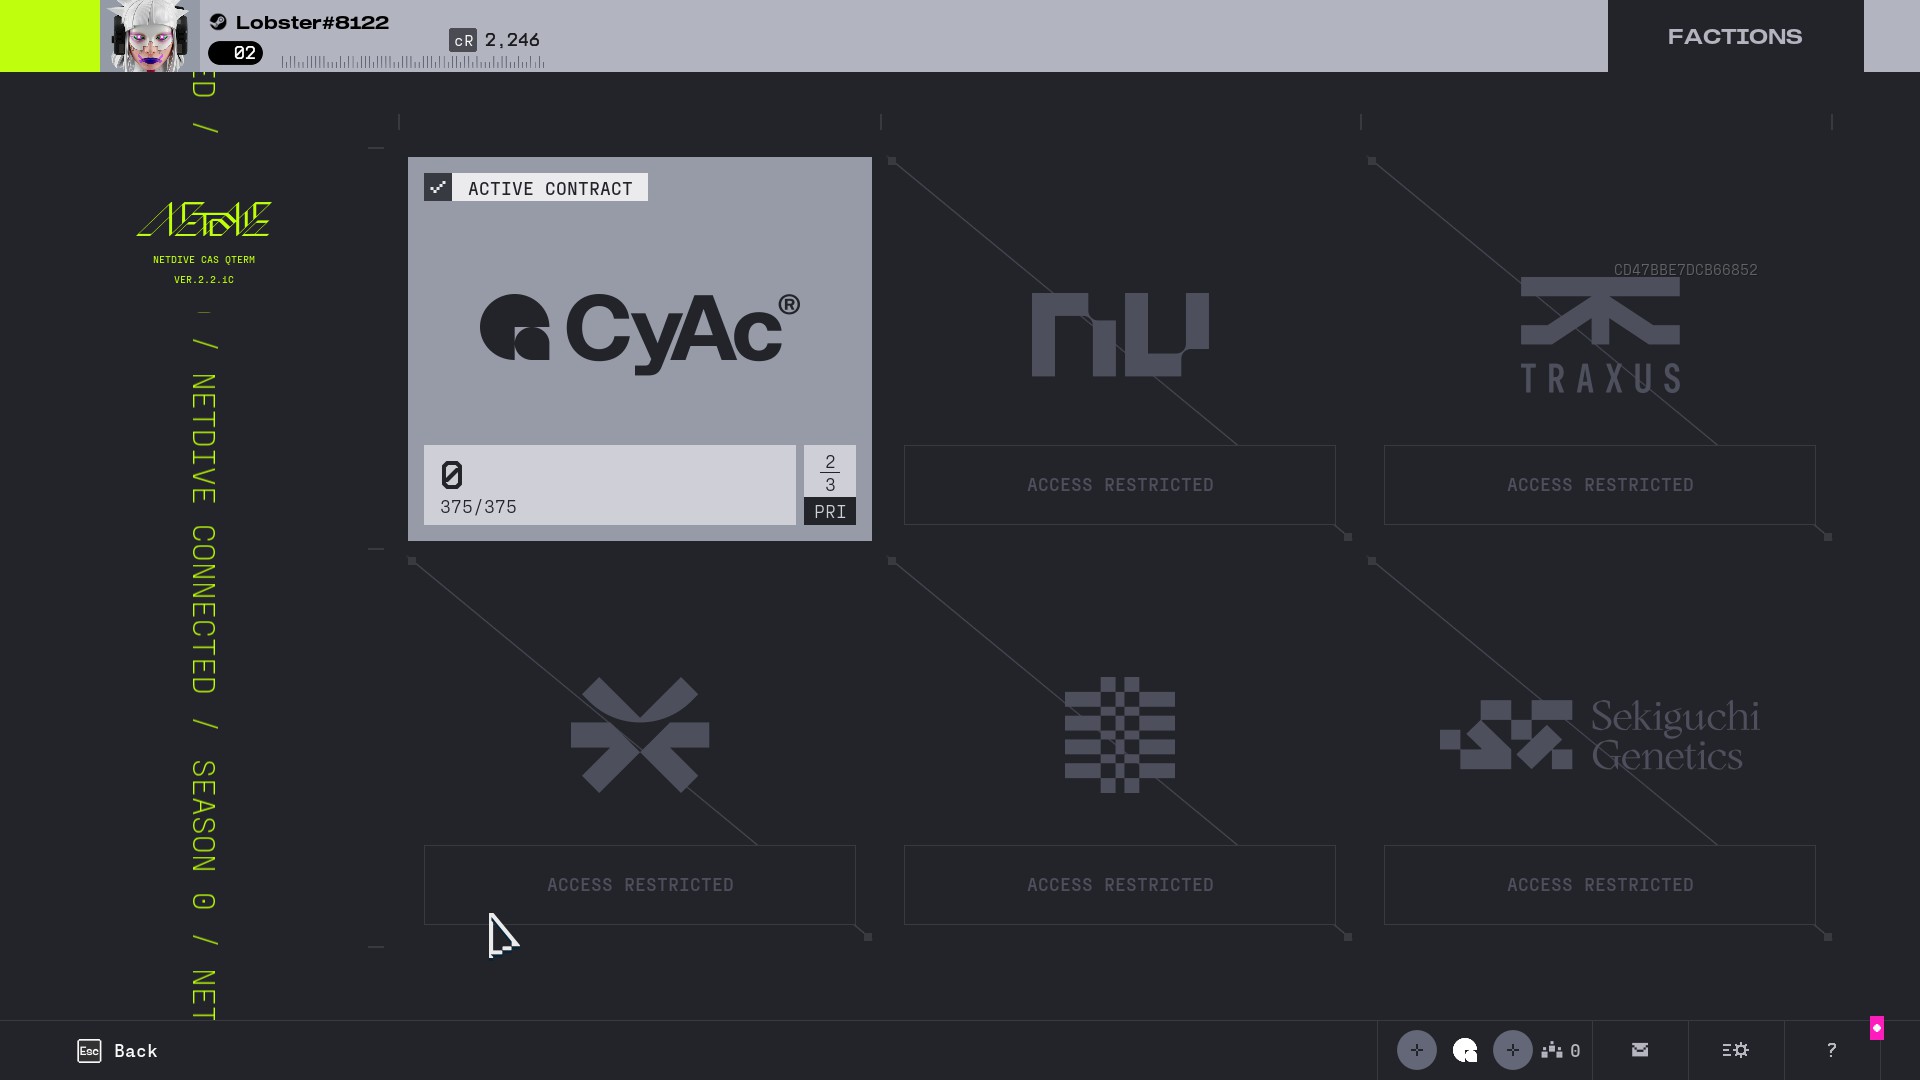Click the player XP progress bar
Viewport: 1920px width, 1080px height.
(413, 62)
